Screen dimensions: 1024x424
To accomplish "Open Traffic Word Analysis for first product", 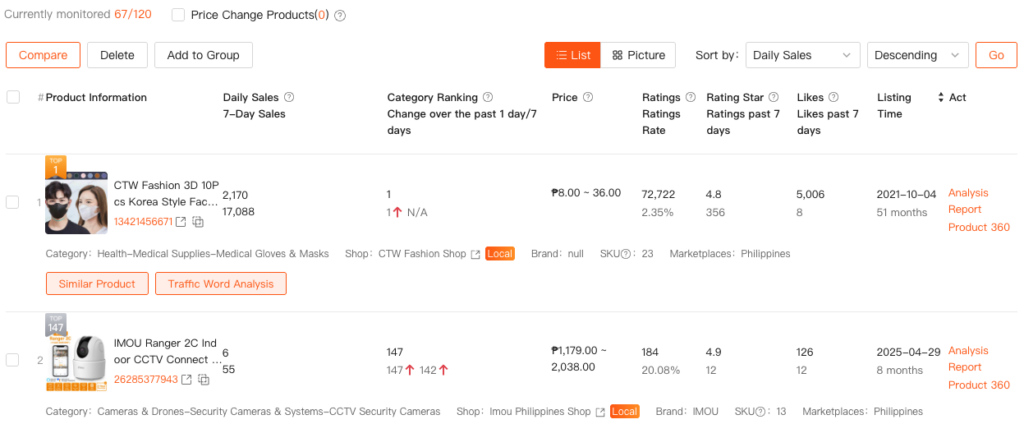I will 220,284.
